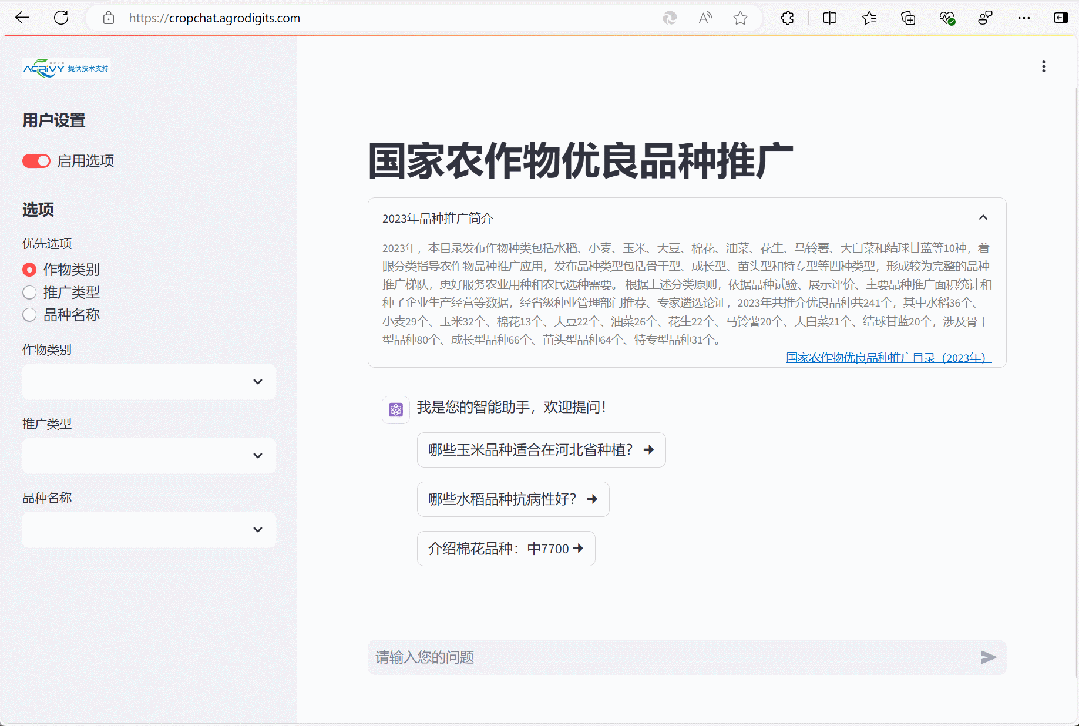
Task: Select the 品种名称 radio button
Action: pyautogui.click(x=29, y=314)
